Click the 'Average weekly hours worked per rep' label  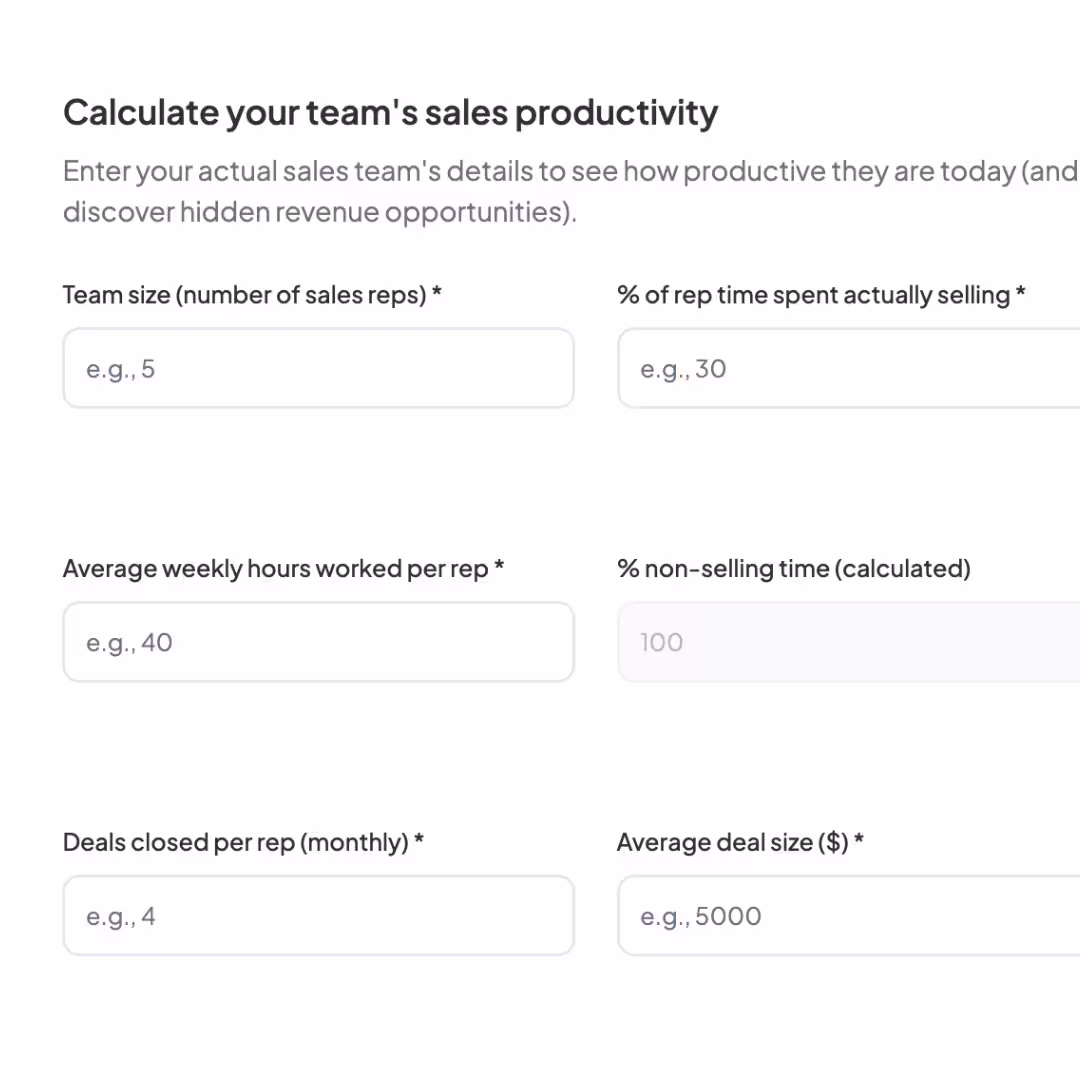tap(275, 569)
